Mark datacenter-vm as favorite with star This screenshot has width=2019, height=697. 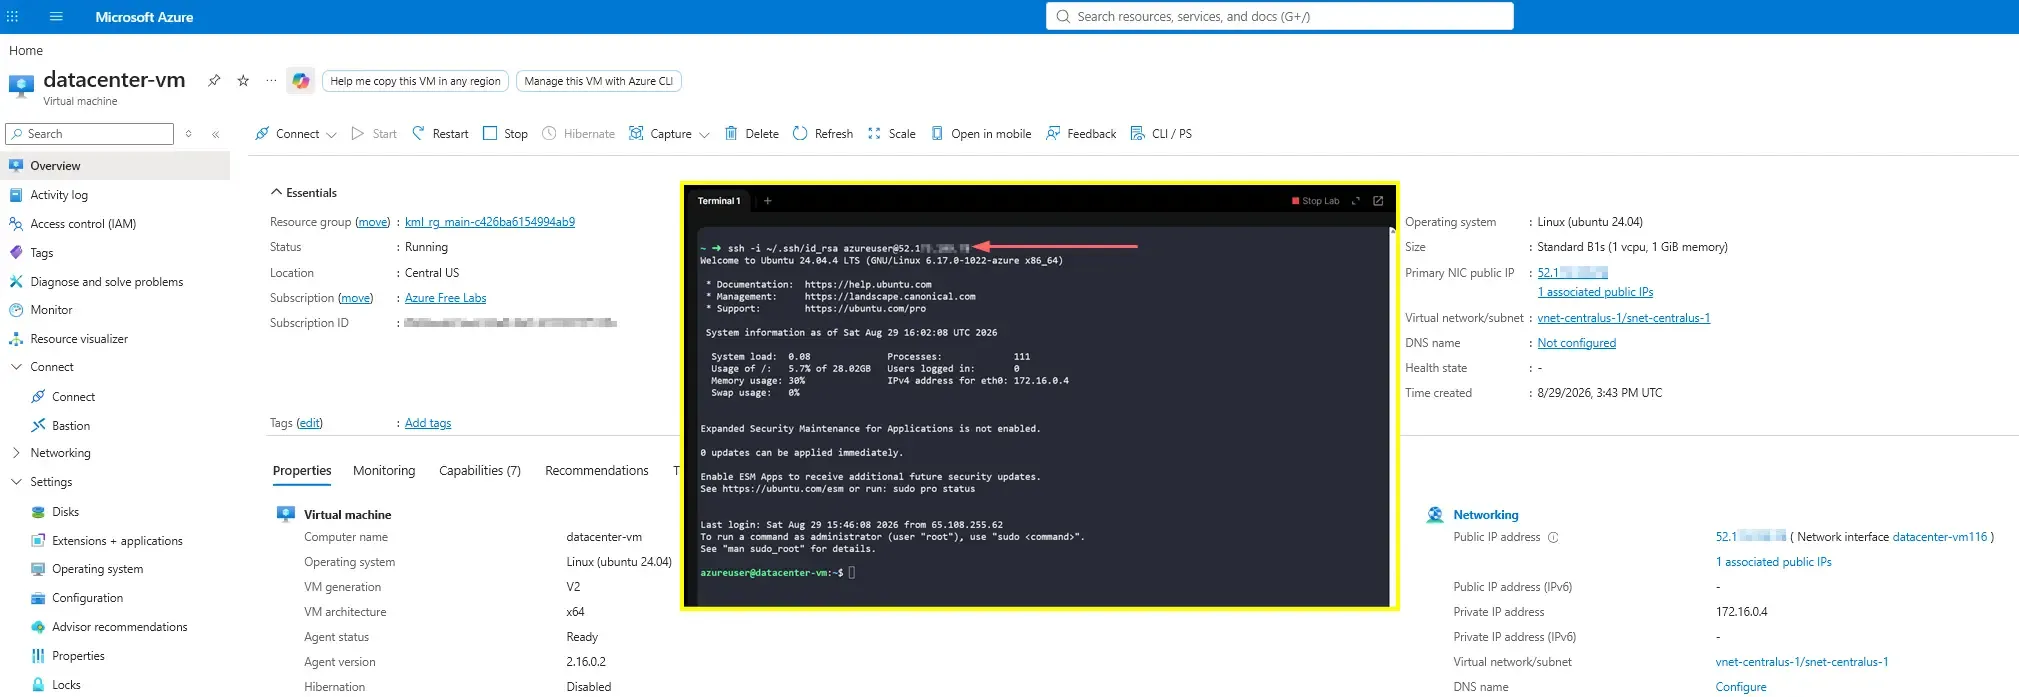[243, 81]
